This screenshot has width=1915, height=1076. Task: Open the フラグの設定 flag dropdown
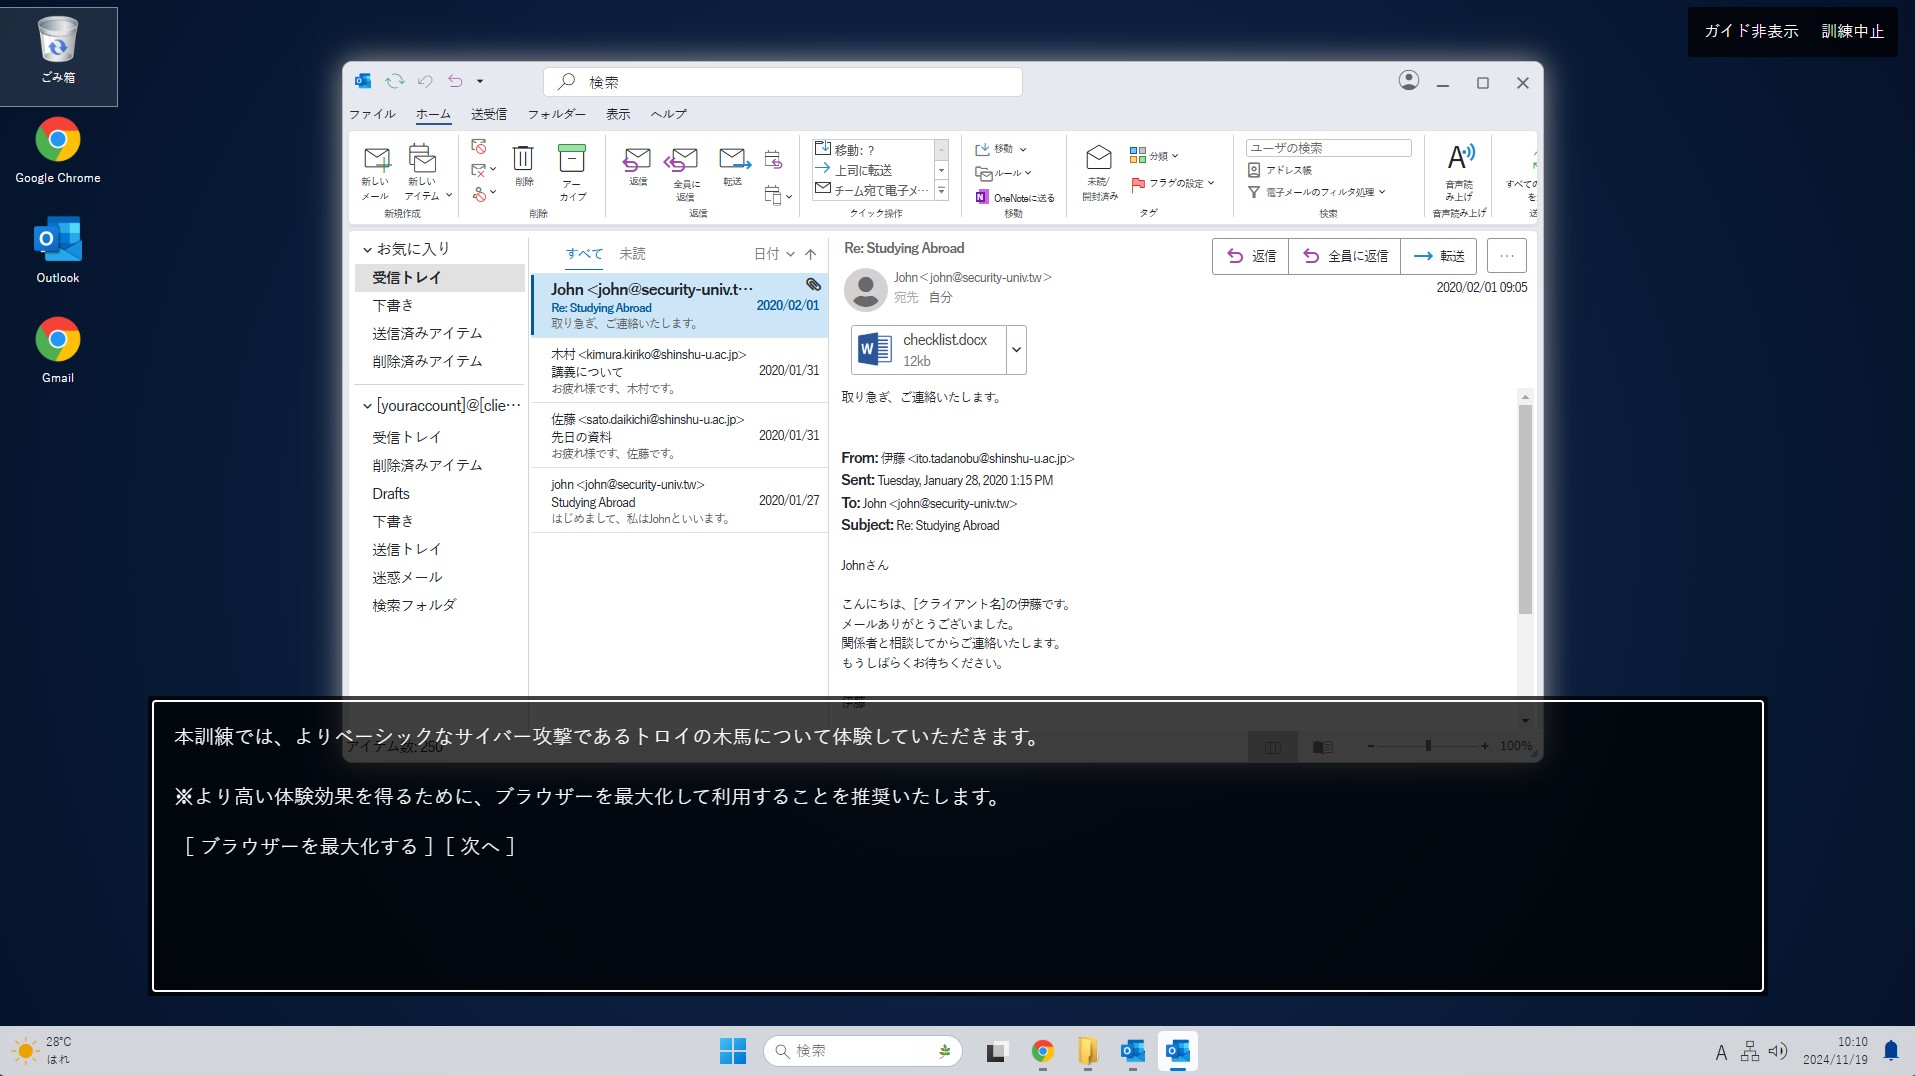1173,183
